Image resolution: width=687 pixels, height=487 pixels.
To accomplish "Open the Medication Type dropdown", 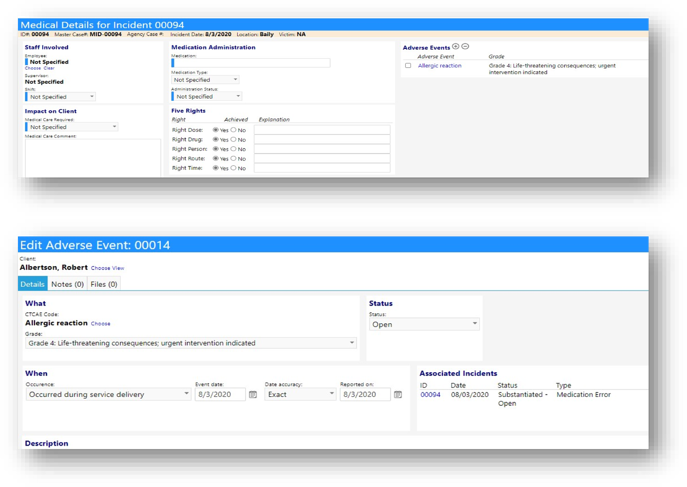I will point(205,80).
